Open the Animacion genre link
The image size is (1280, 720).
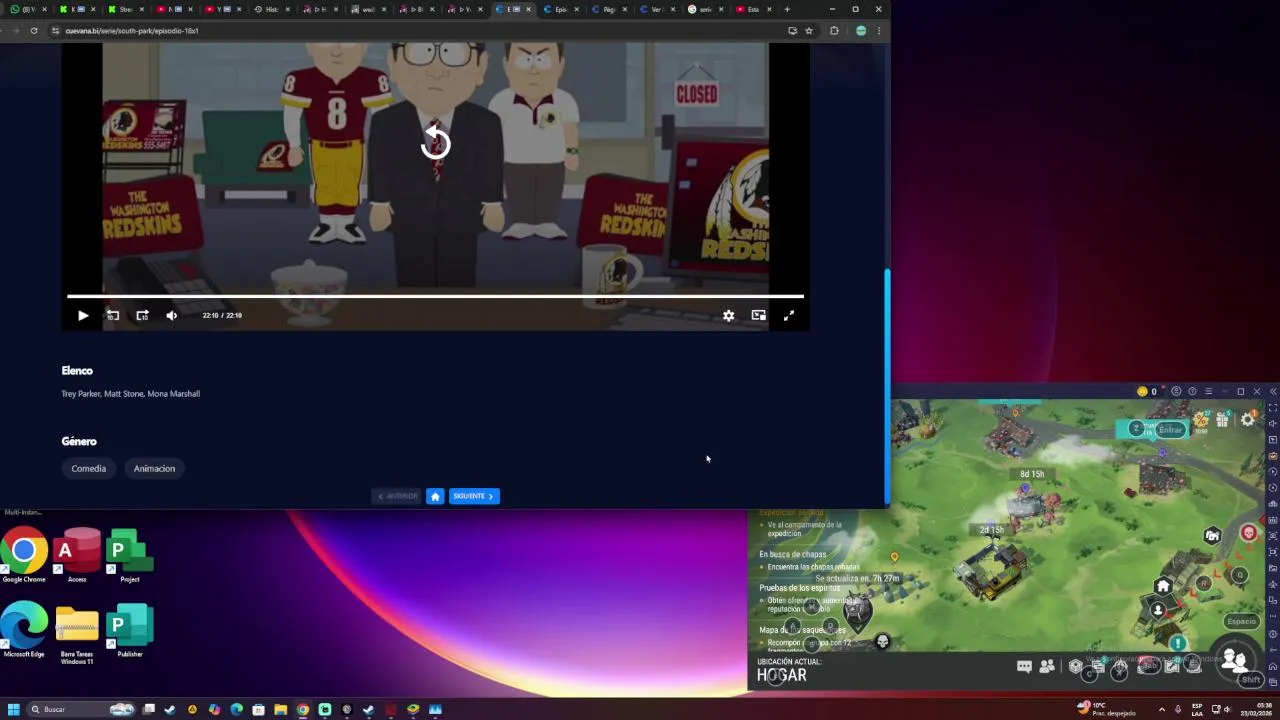point(154,468)
